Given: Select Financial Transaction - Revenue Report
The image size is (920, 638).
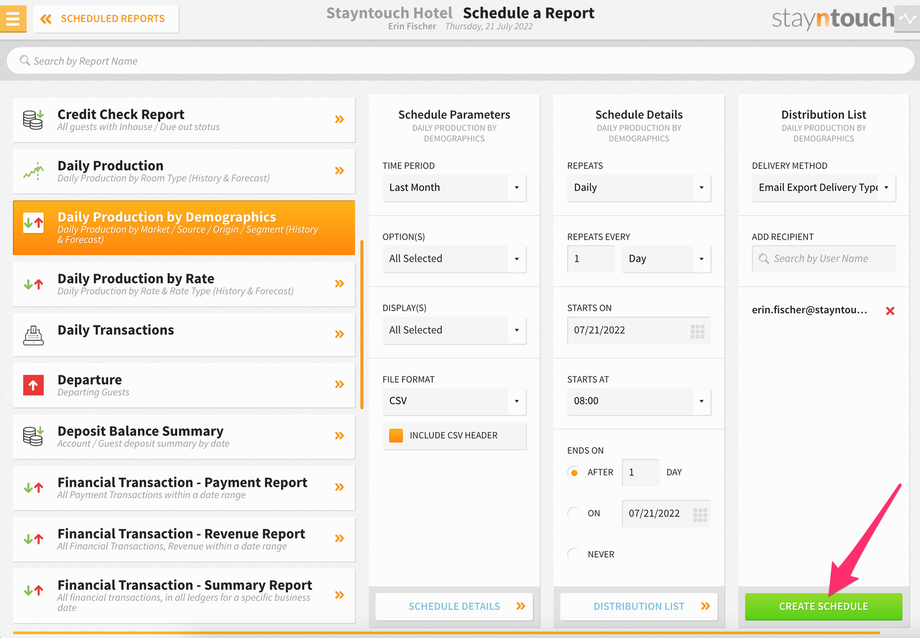Looking at the screenshot, I should [184, 538].
